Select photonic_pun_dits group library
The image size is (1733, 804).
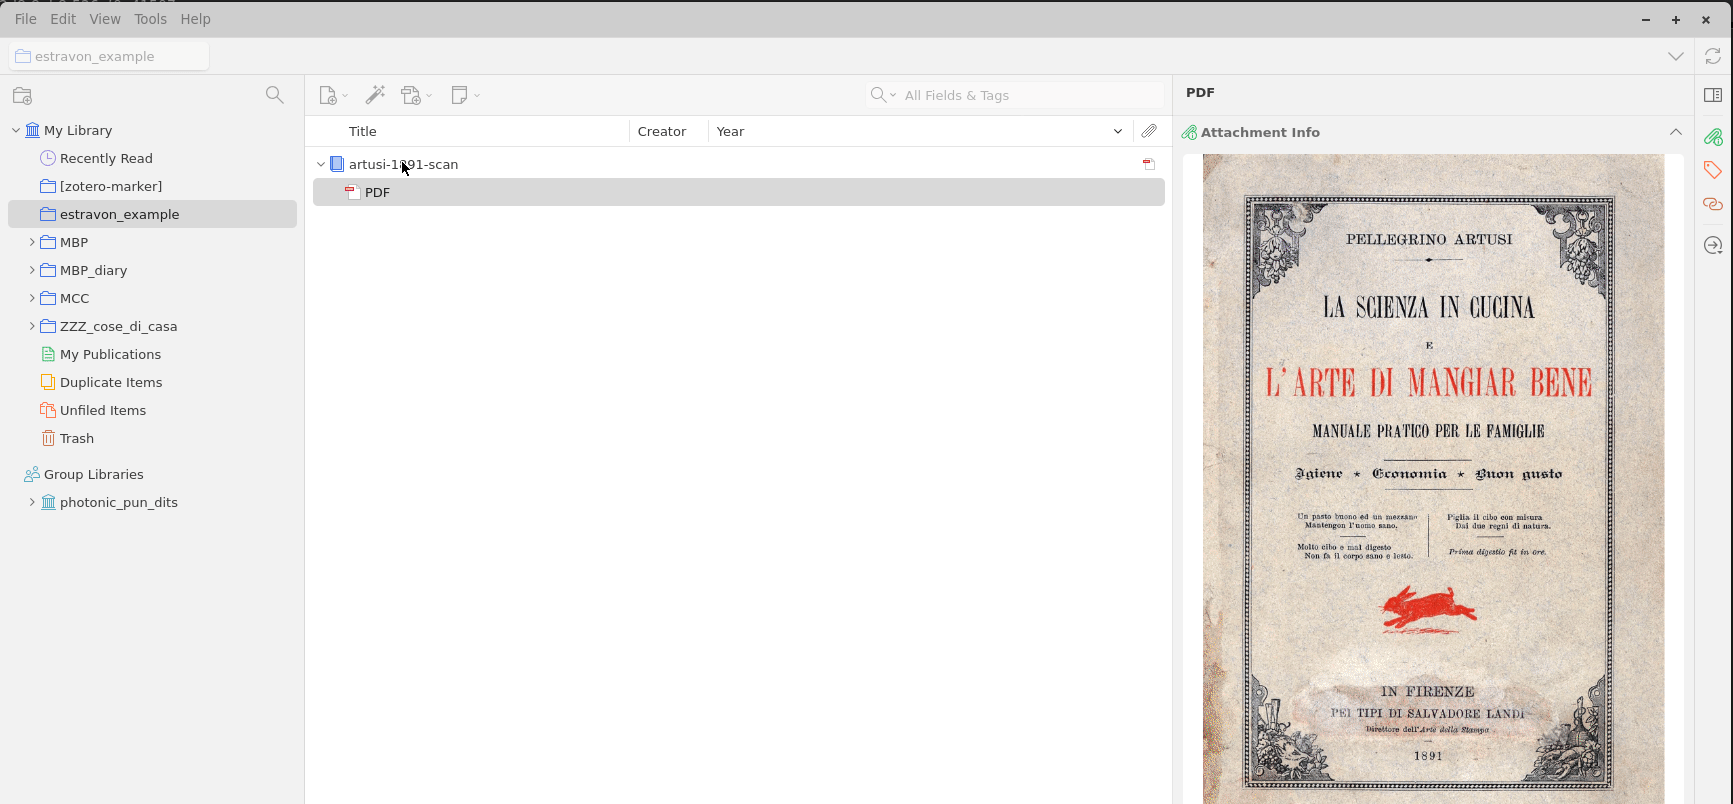point(118,502)
